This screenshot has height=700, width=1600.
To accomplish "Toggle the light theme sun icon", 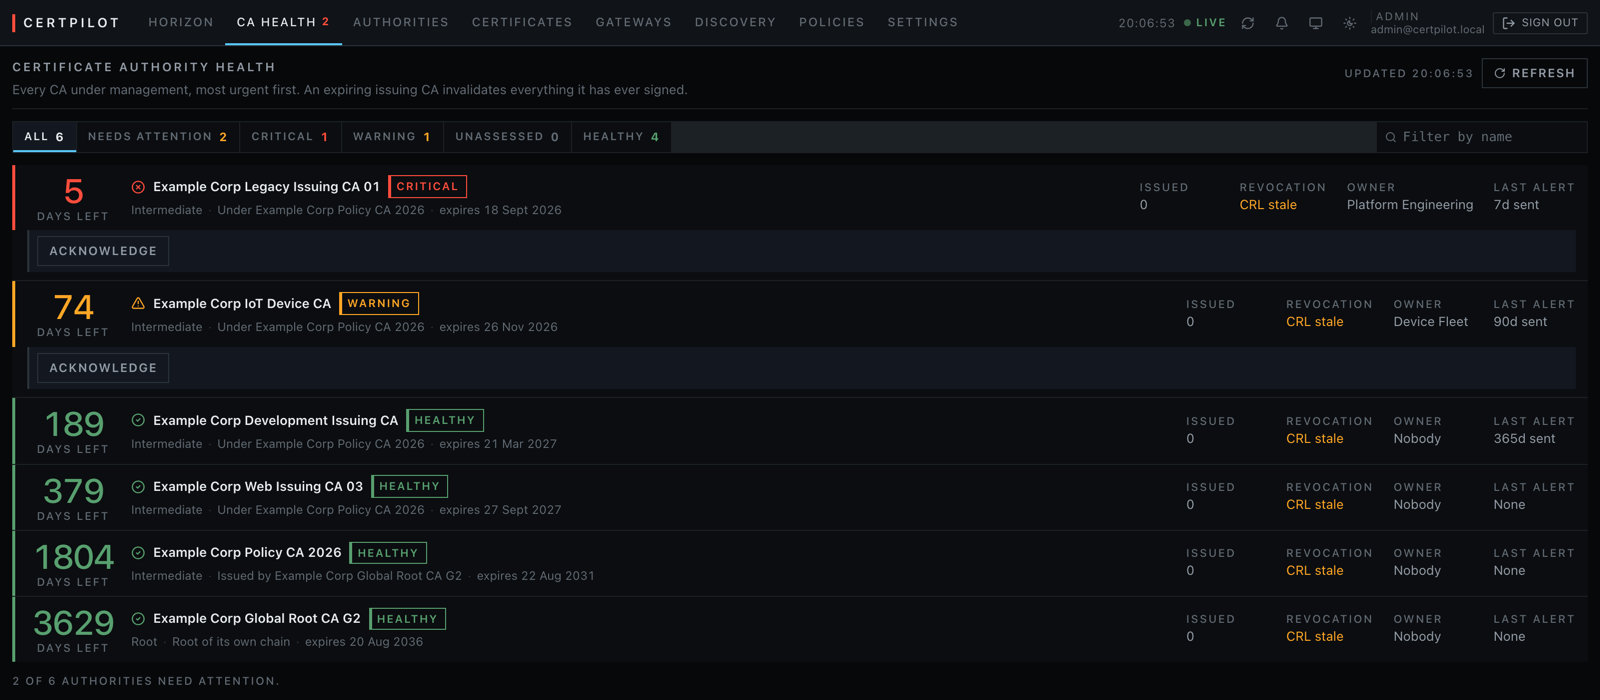I will click(1350, 23).
